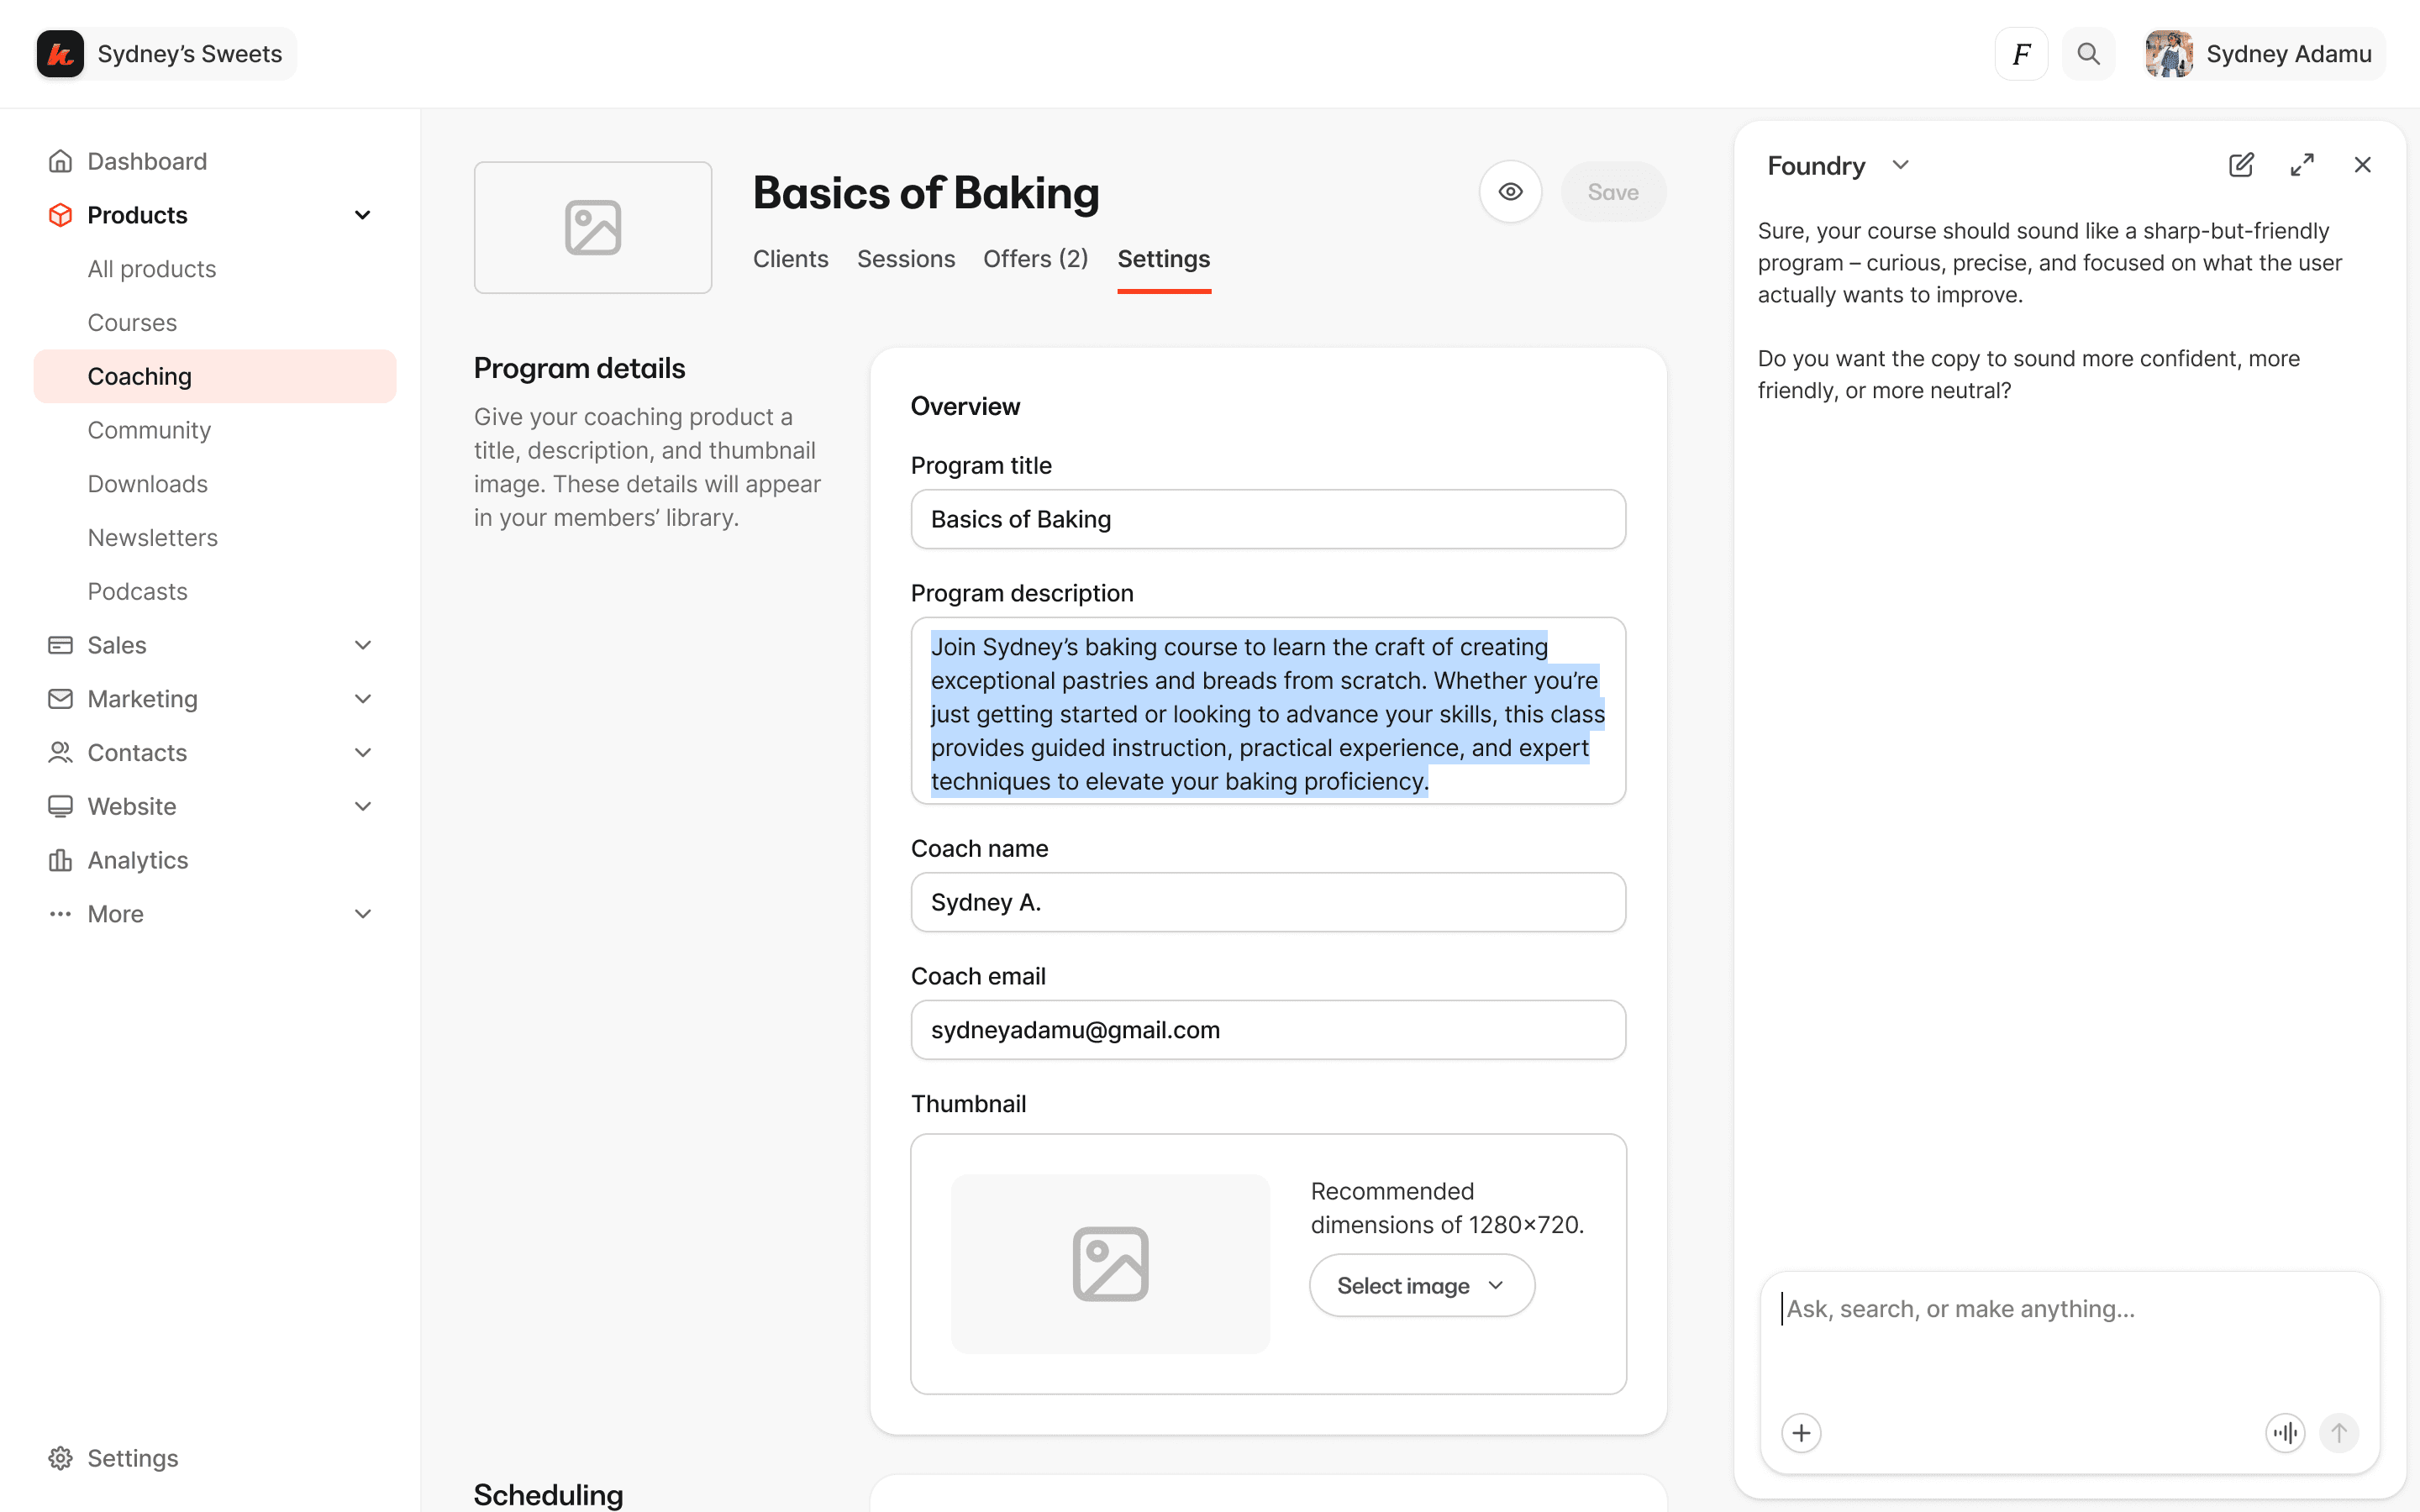Click the Save button

pyautogui.click(x=1612, y=192)
